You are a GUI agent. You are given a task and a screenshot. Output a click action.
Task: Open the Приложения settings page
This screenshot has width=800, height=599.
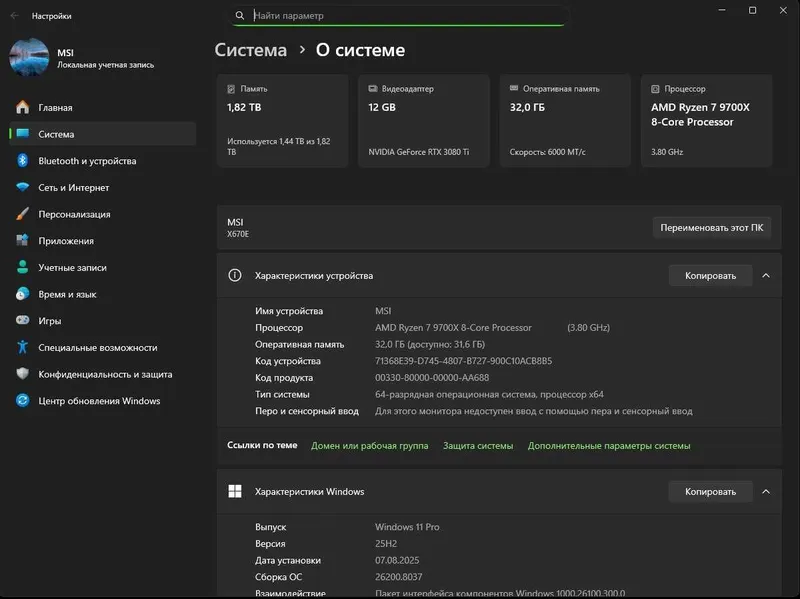click(x=103, y=240)
